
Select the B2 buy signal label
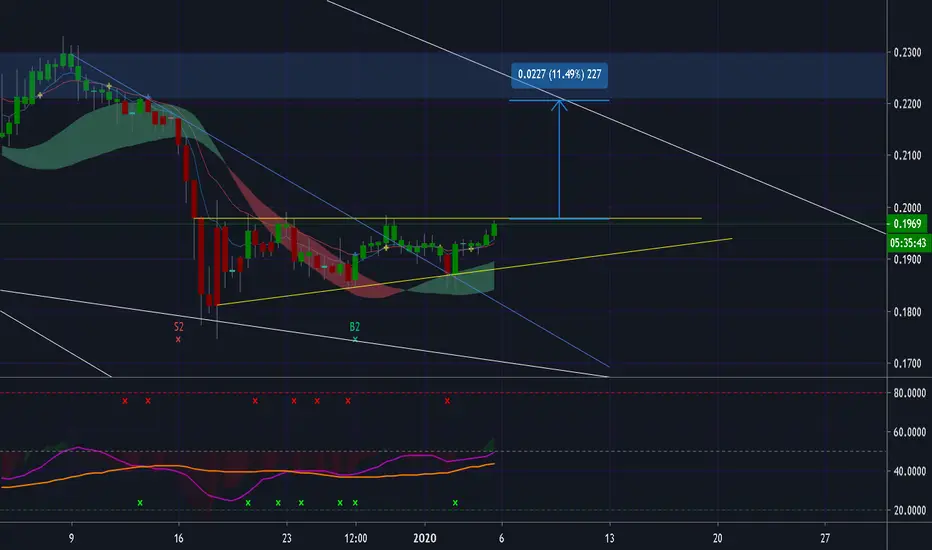click(x=354, y=327)
